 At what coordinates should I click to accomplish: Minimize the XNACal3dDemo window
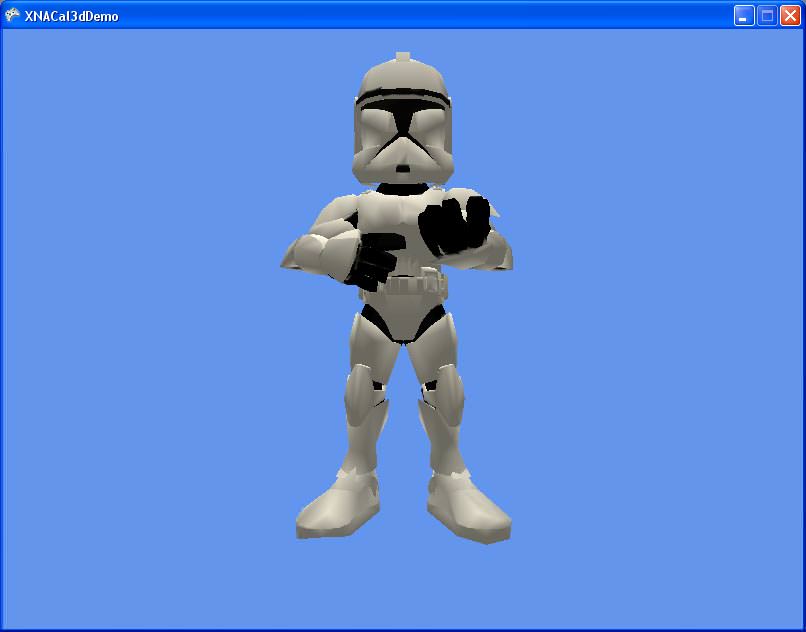(x=744, y=16)
